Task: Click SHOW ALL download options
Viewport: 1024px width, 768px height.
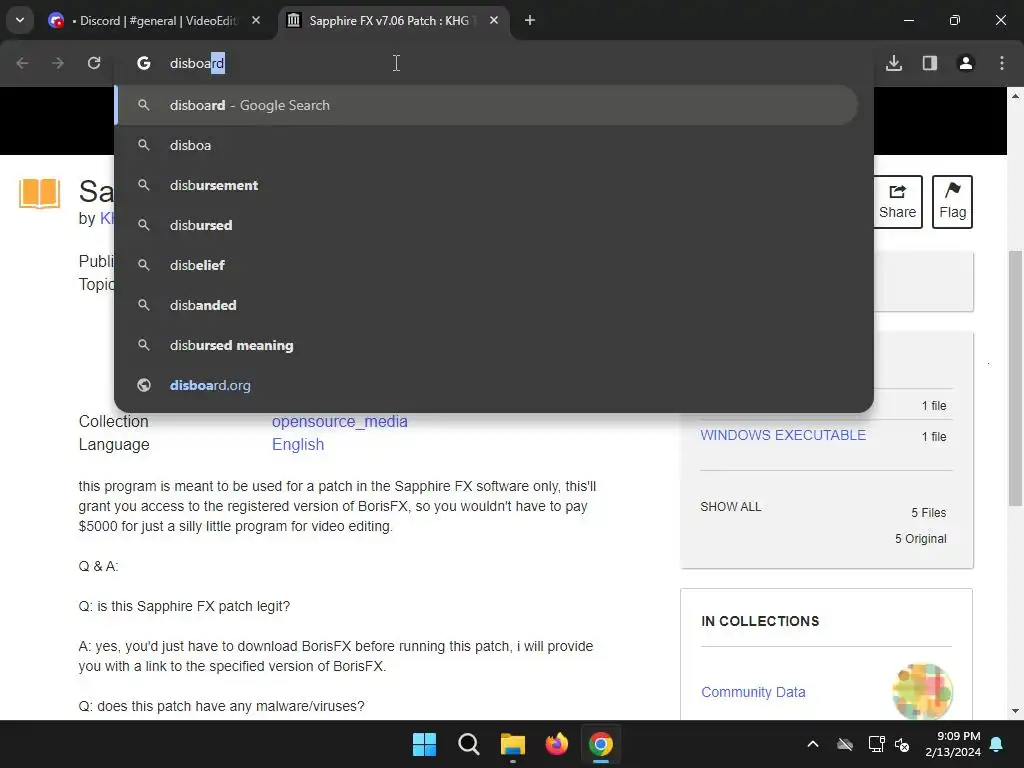Action: click(731, 507)
